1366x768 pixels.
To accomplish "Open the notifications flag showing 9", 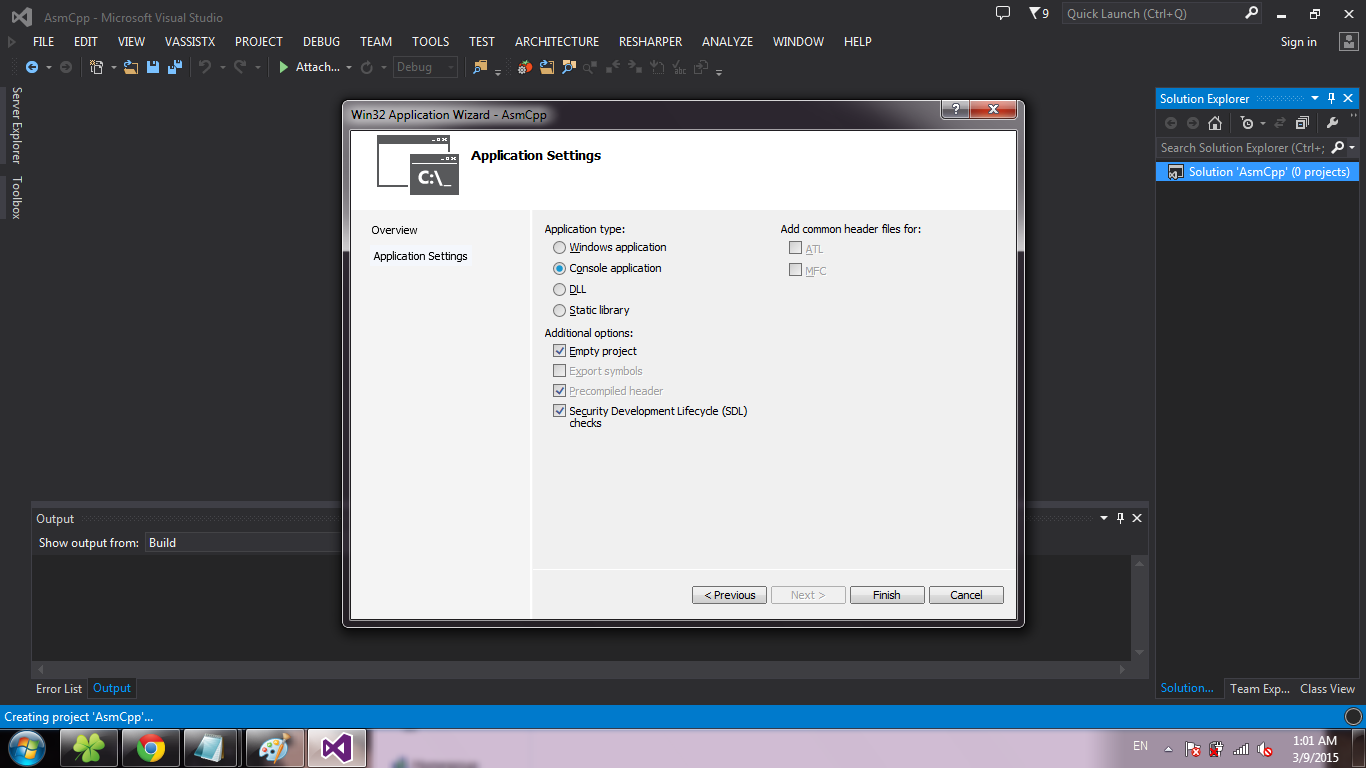I will pyautogui.click(x=1039, y=13).
